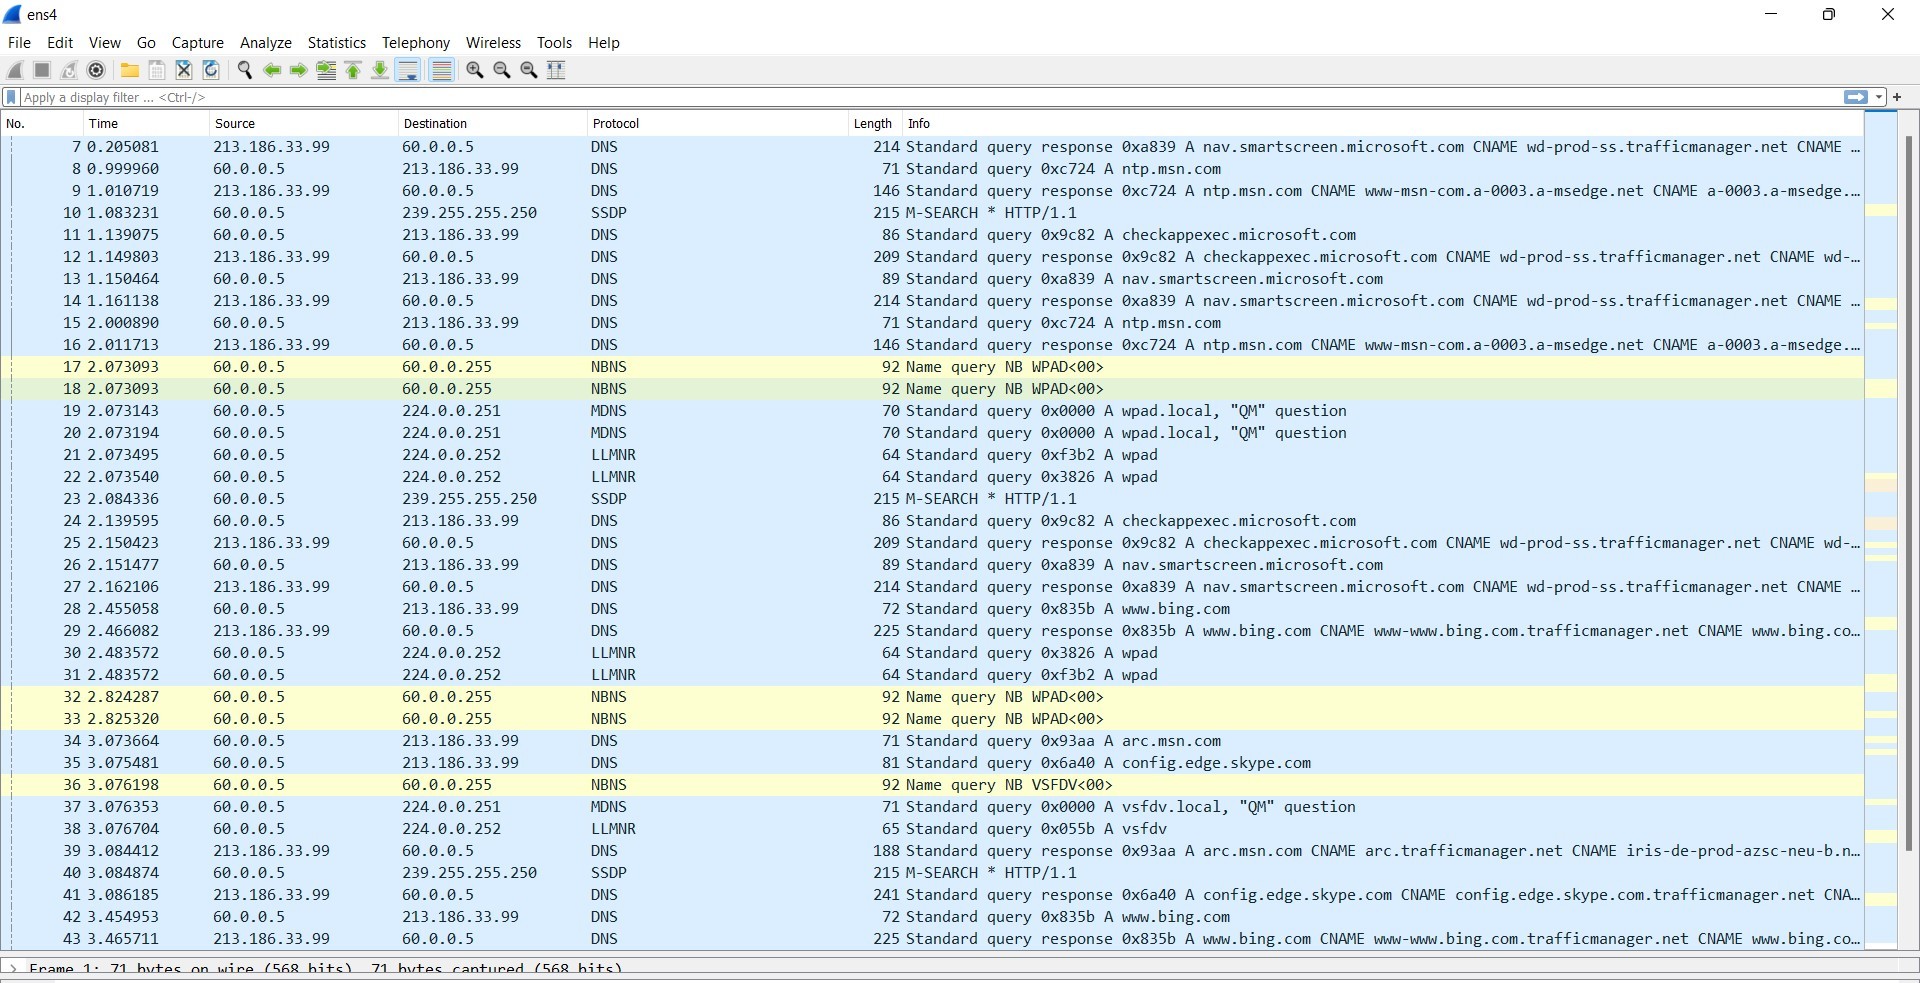Image resolution: width=1920 pixels, height=983 pixels.
Task: Click the vertical scrollbar of packet list
Action: (1908, 500)
